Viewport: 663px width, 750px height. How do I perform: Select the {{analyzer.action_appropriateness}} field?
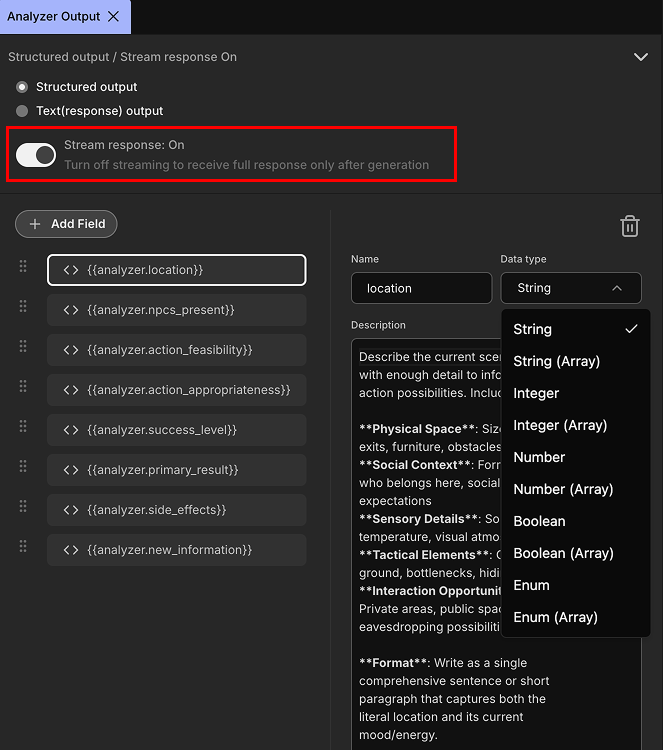coord(177,390)
